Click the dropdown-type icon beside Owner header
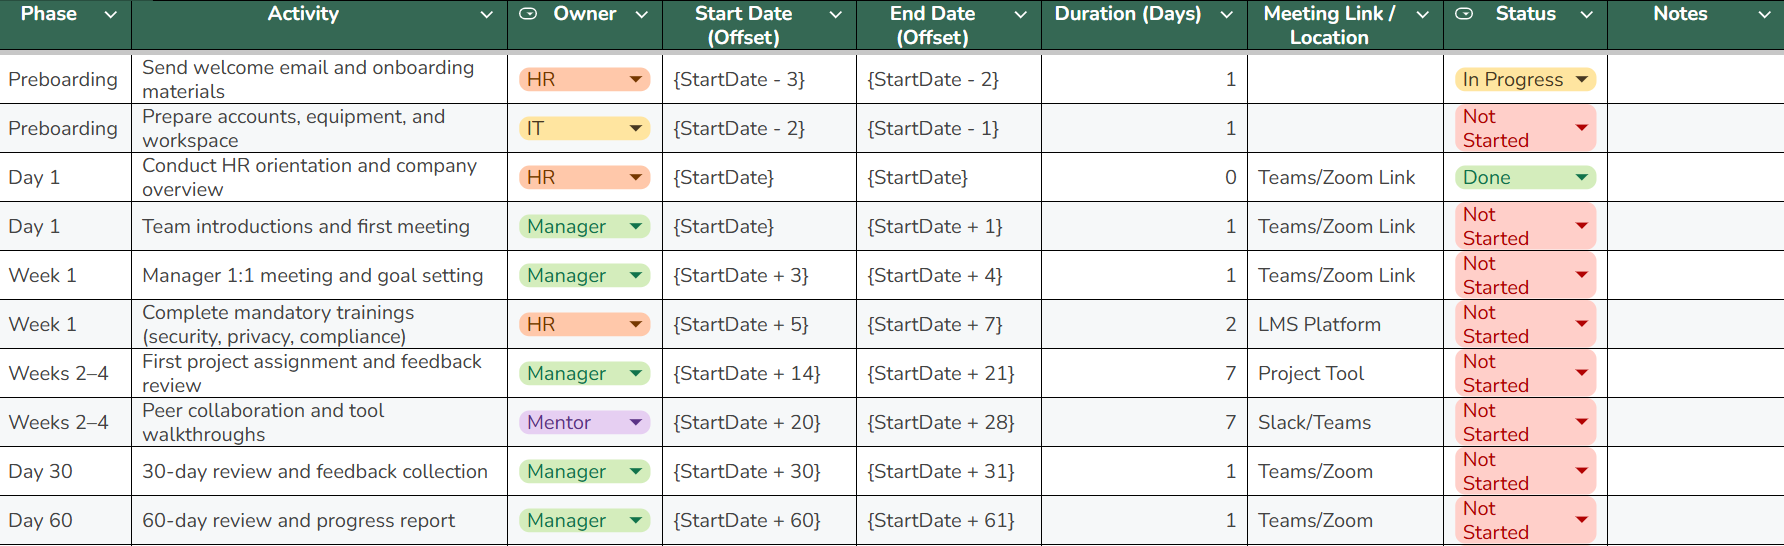Viewport: 1784px width, 546px height. click(528, 14)
